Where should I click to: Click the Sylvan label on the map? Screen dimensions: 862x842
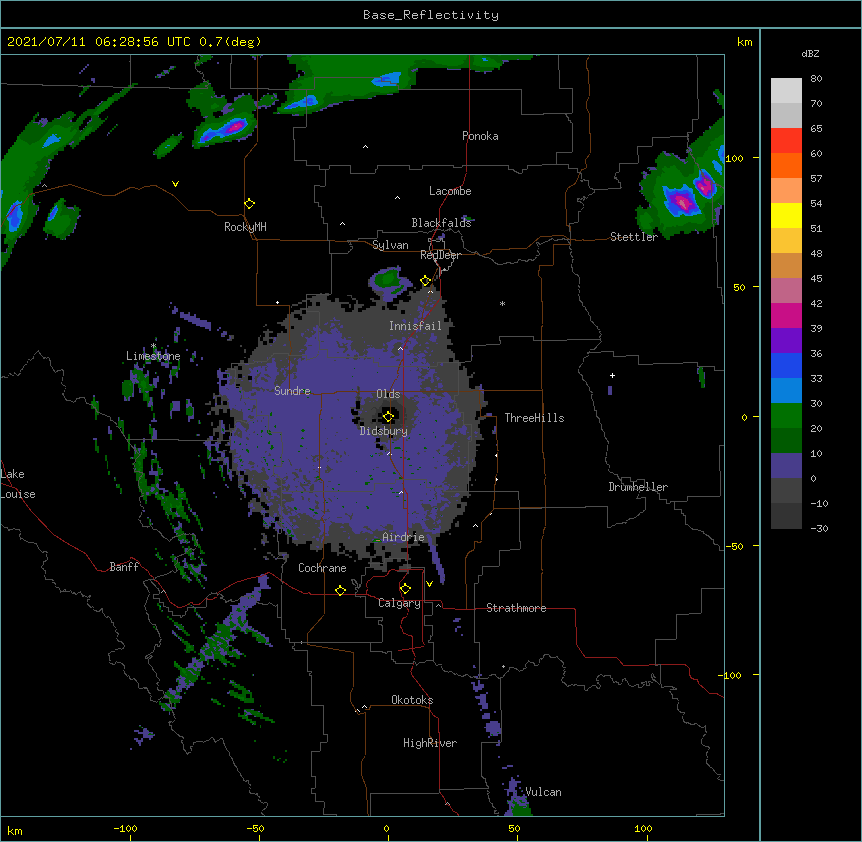tap(390, 245)
